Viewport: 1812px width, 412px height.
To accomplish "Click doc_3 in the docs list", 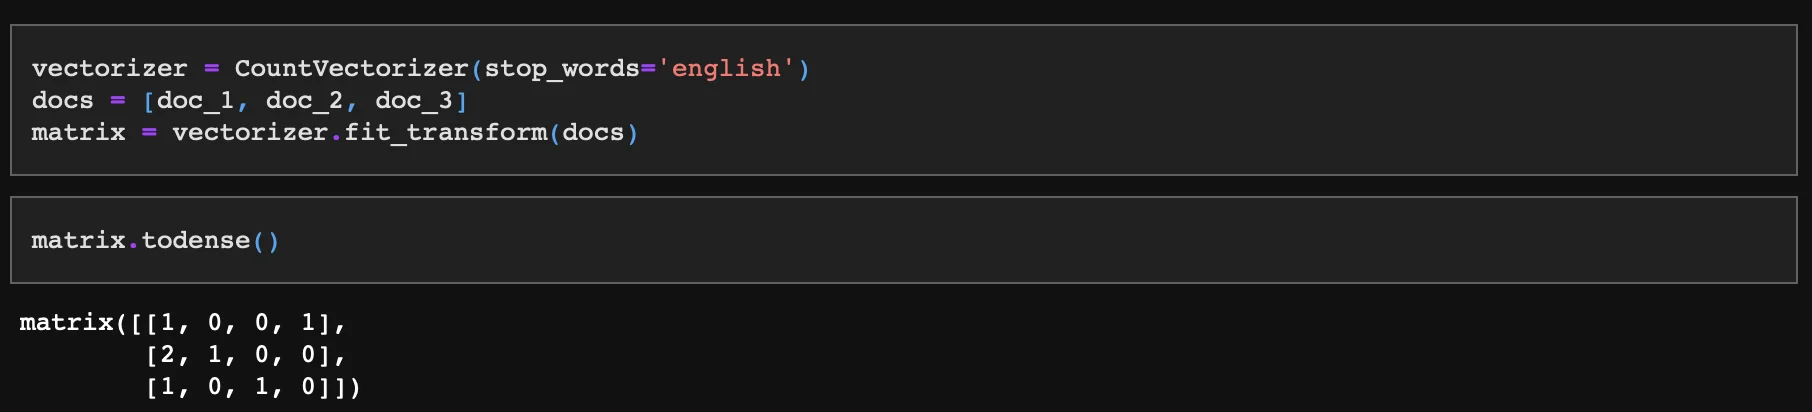I will point(414,100).
